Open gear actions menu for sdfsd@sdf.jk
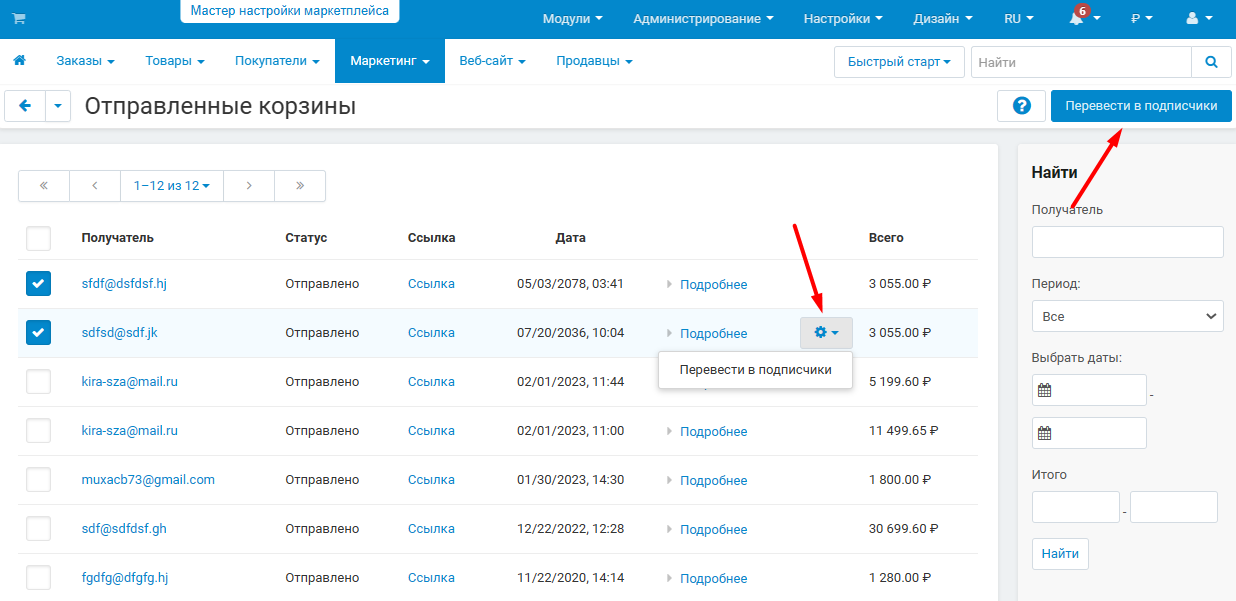Image resolution: width=1236 pixels, height=601 pixels. pyautogui.click(x=826, y=333)
